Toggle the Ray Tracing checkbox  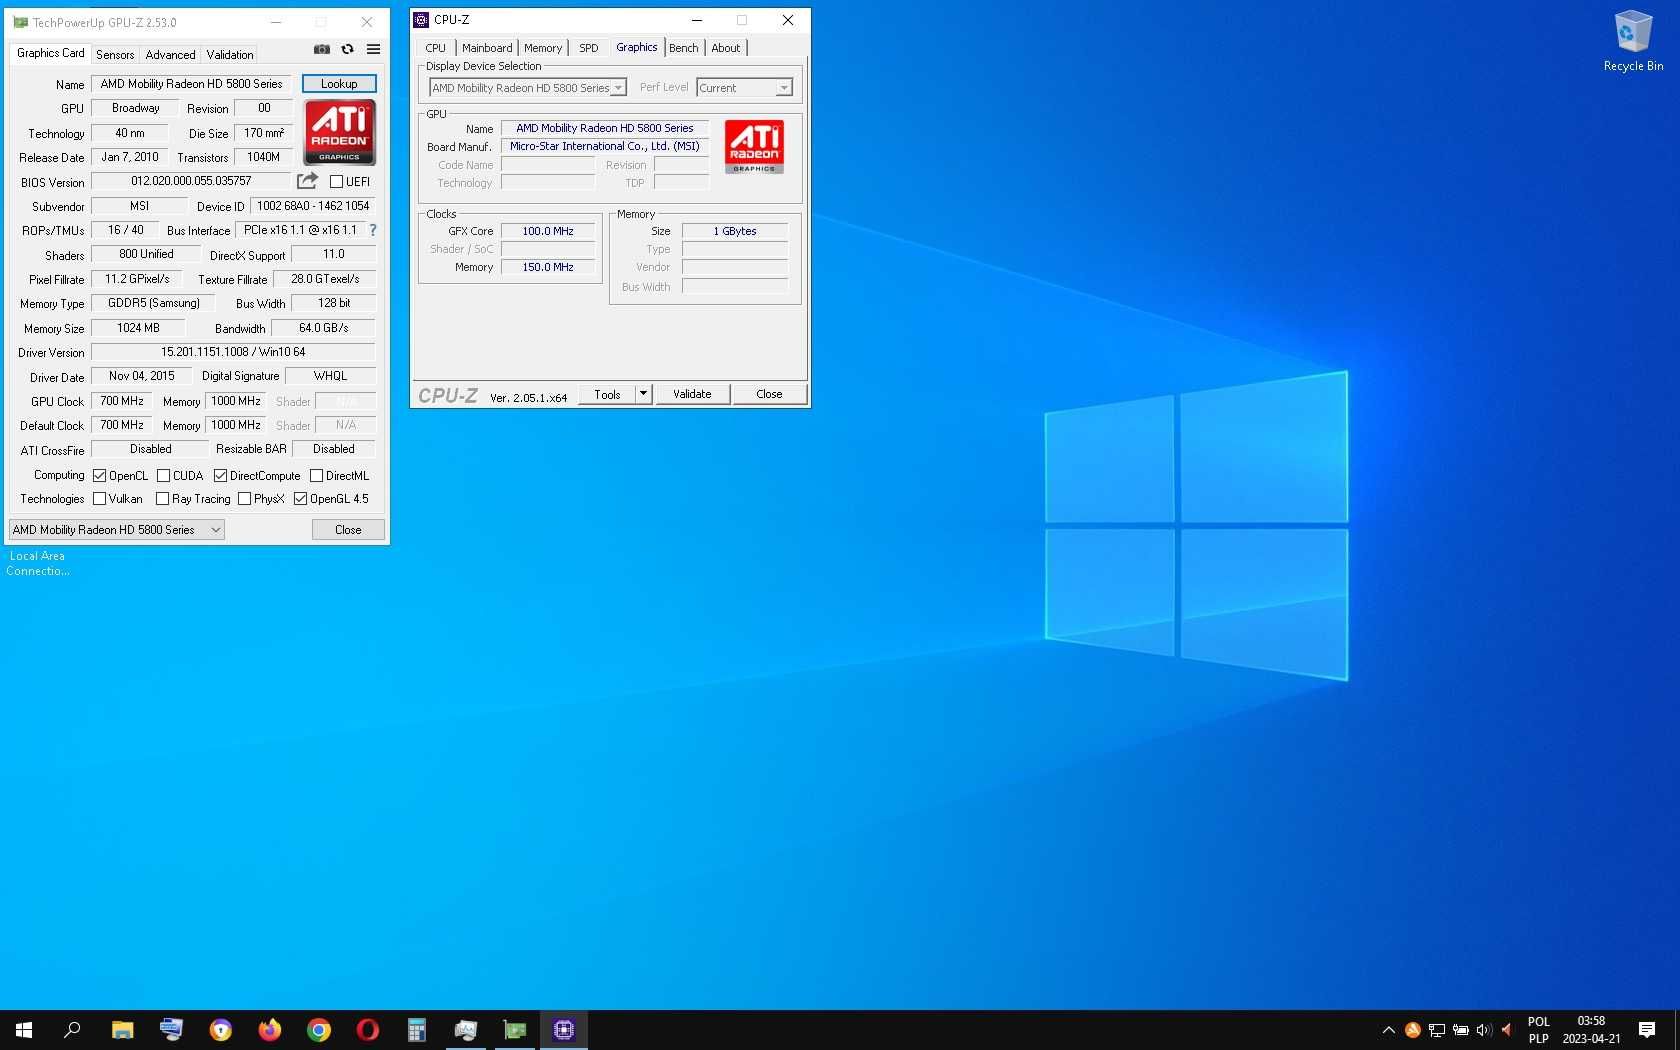click(162, 499)
